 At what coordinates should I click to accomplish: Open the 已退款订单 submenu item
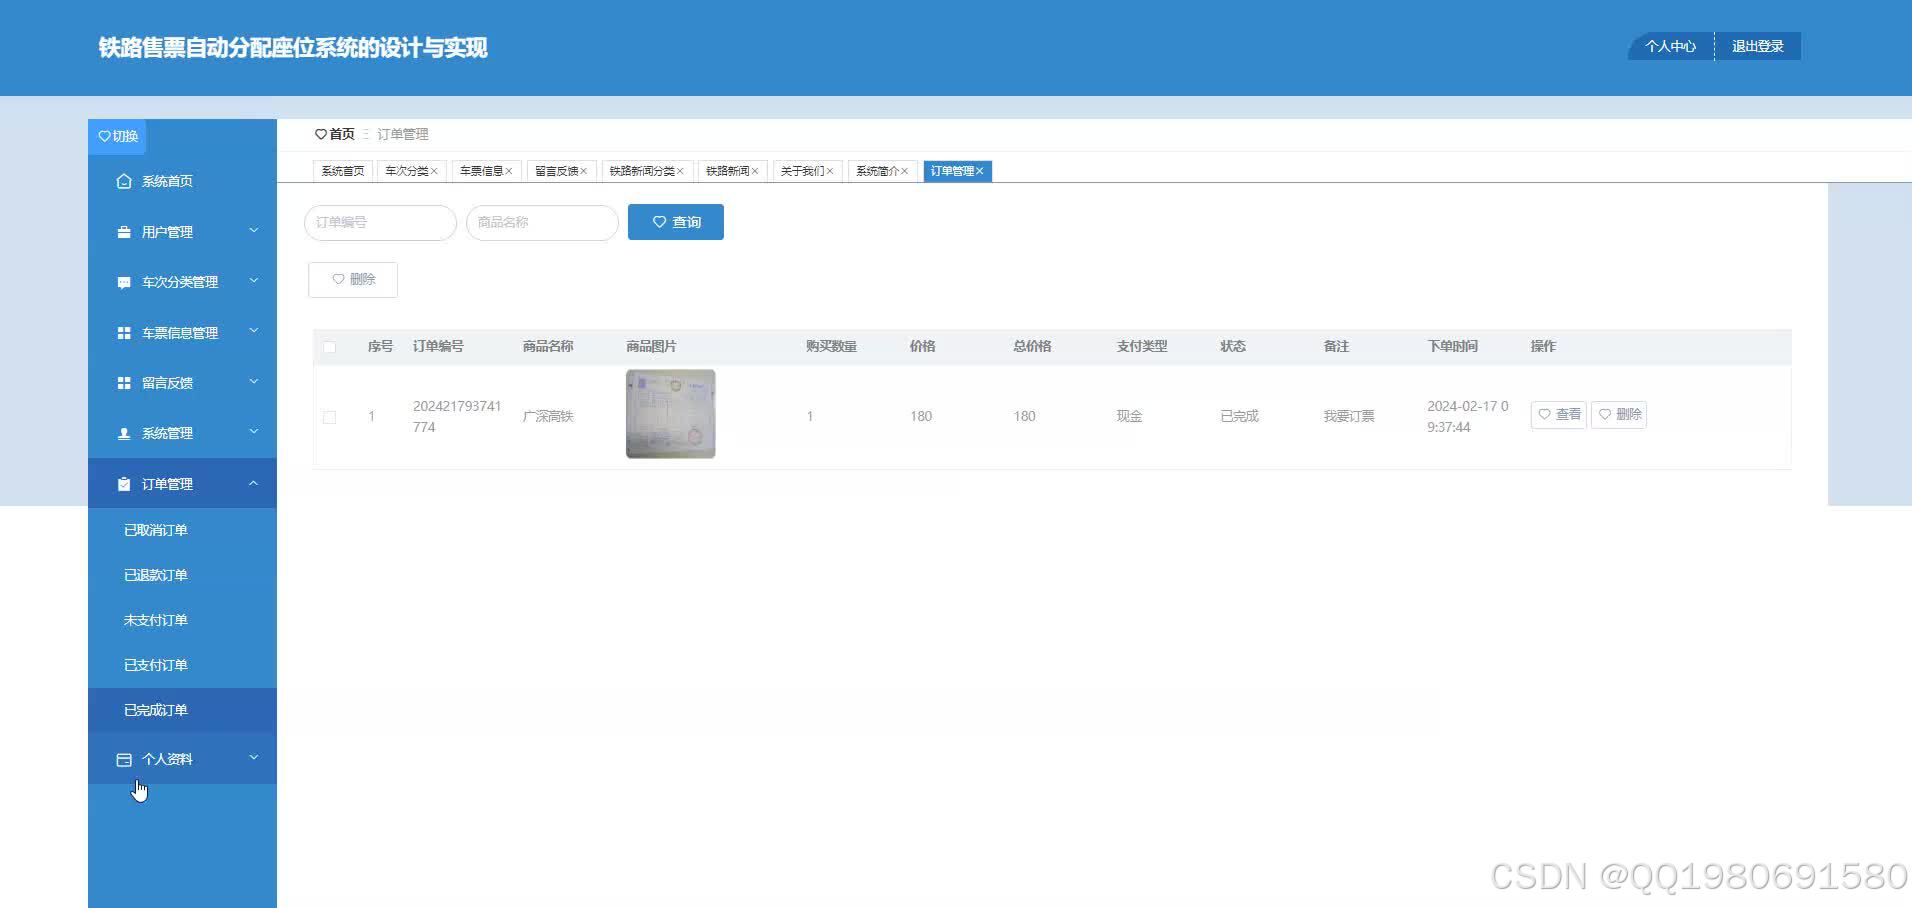tap(182, 575)
